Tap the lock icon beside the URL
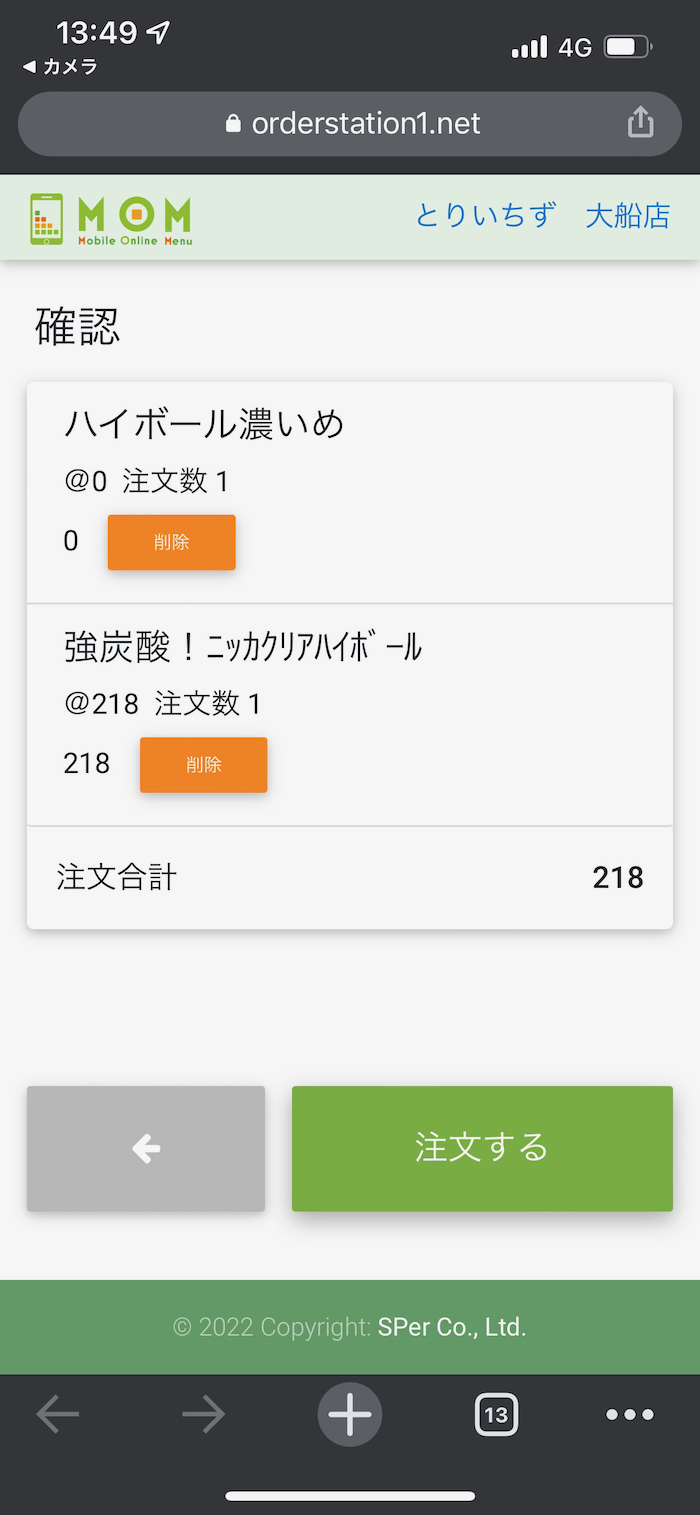This screenshot has width=700, height=1515. [x=234, y=124]
